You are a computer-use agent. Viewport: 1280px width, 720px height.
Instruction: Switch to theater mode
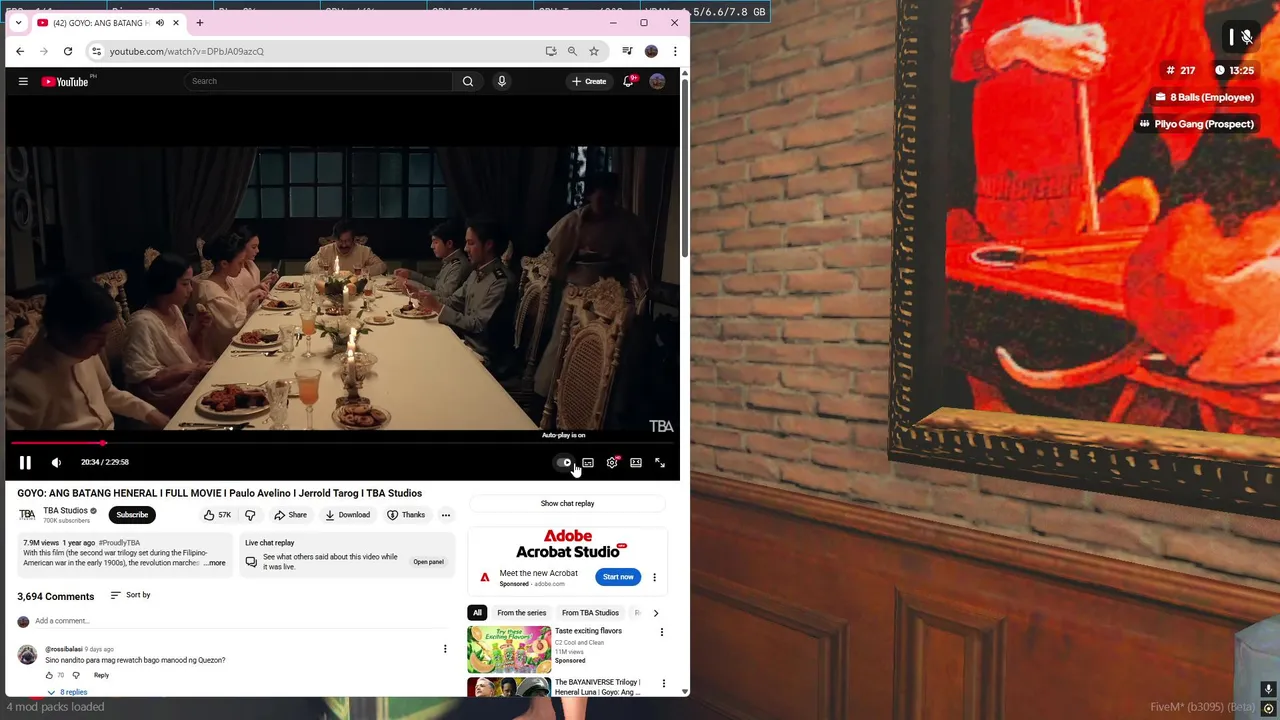coord(636,462)
